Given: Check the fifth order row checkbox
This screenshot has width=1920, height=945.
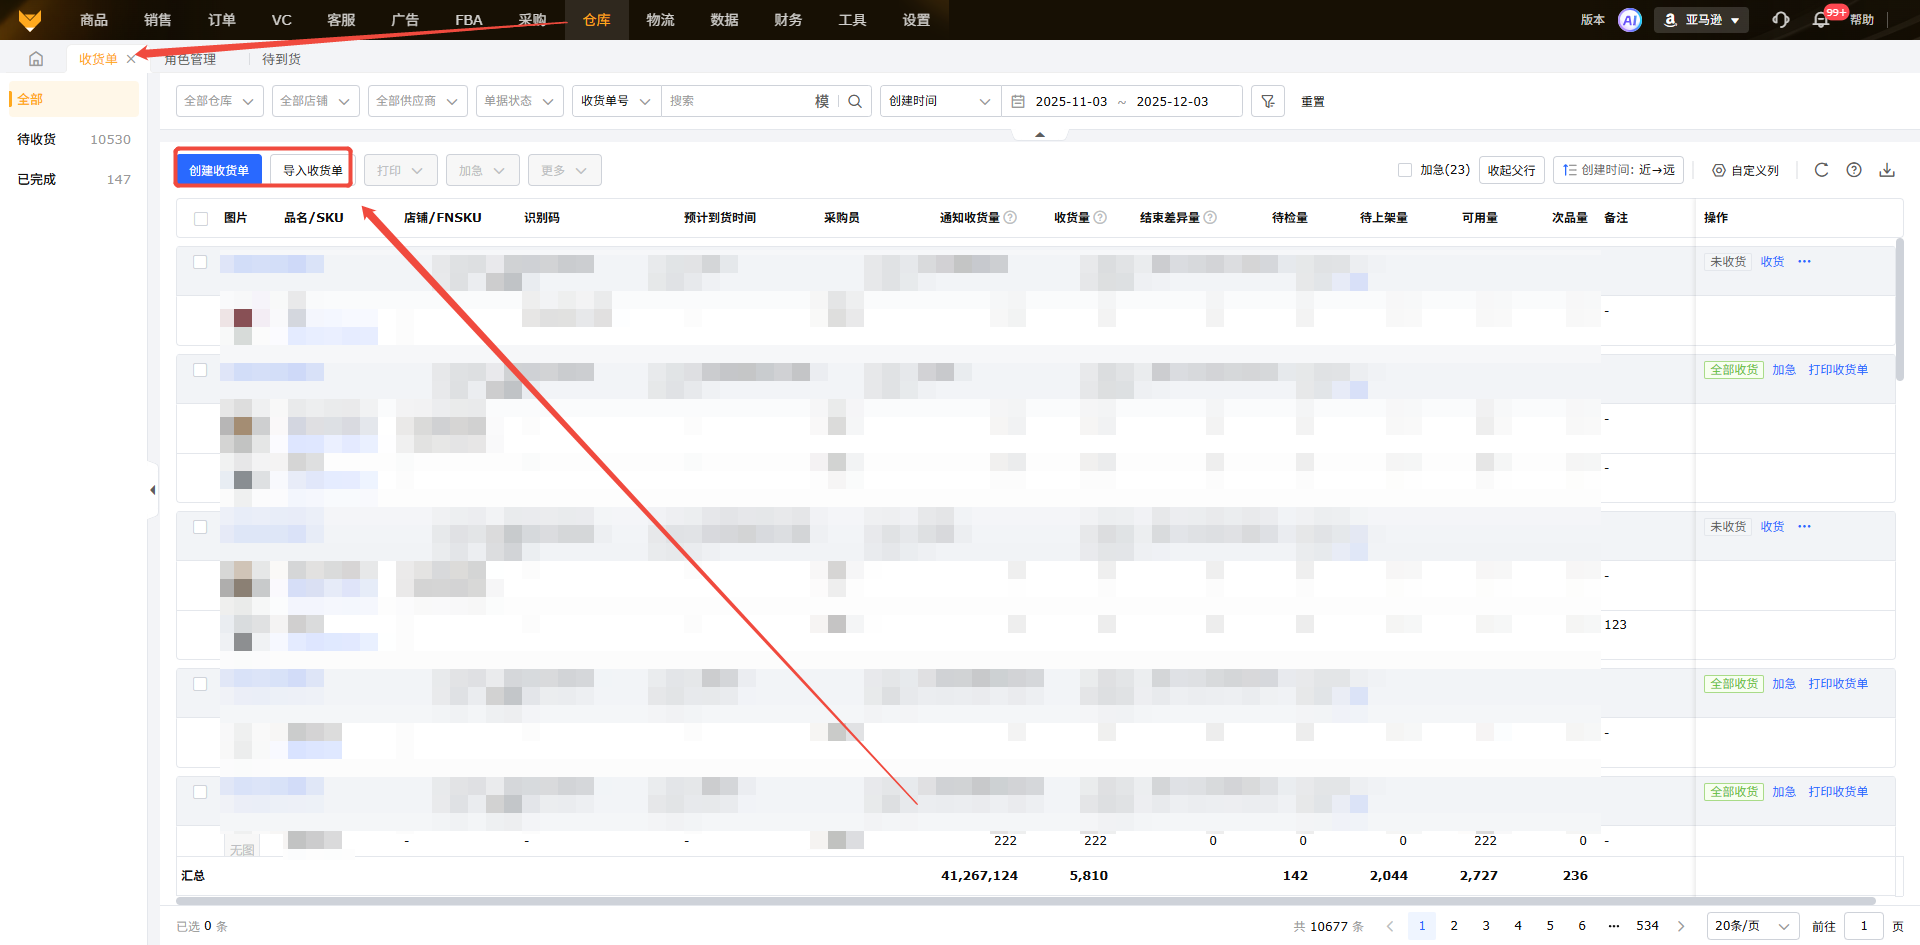Looking at the screenshot, I should click(x=200, y=792).
